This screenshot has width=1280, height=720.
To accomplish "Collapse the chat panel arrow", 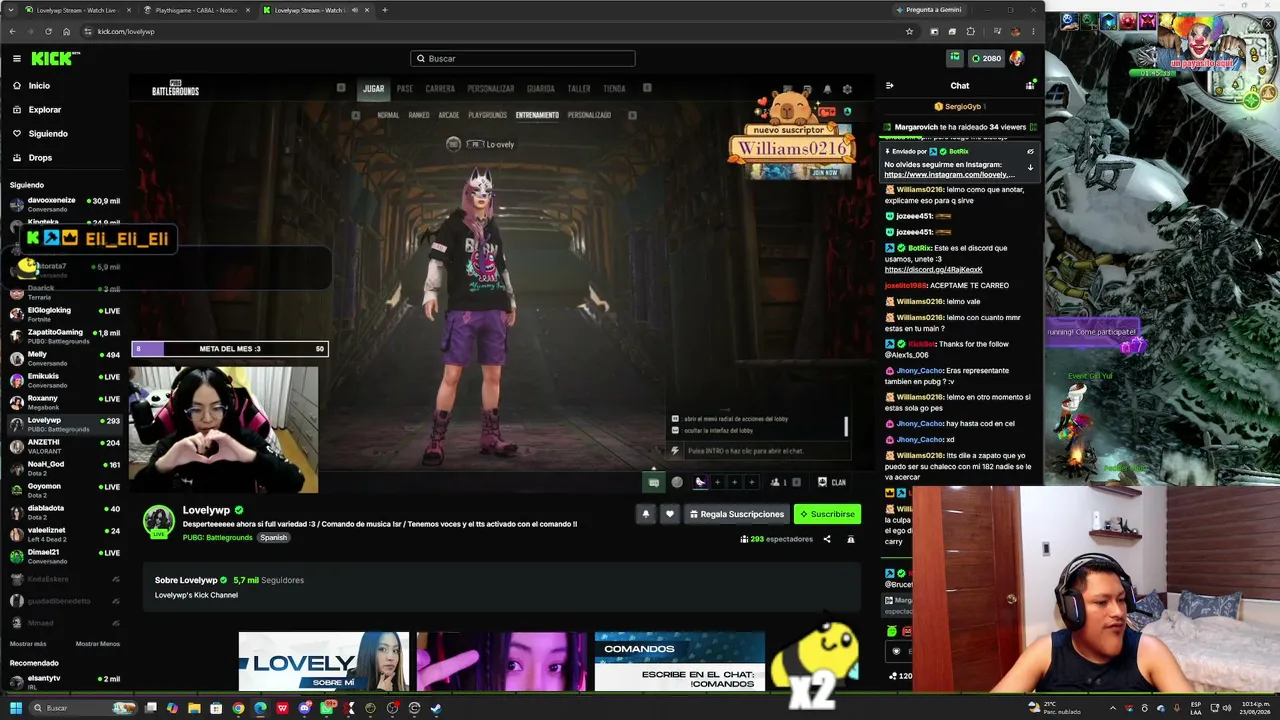I will pyautogui.click(x=889, y=86).
